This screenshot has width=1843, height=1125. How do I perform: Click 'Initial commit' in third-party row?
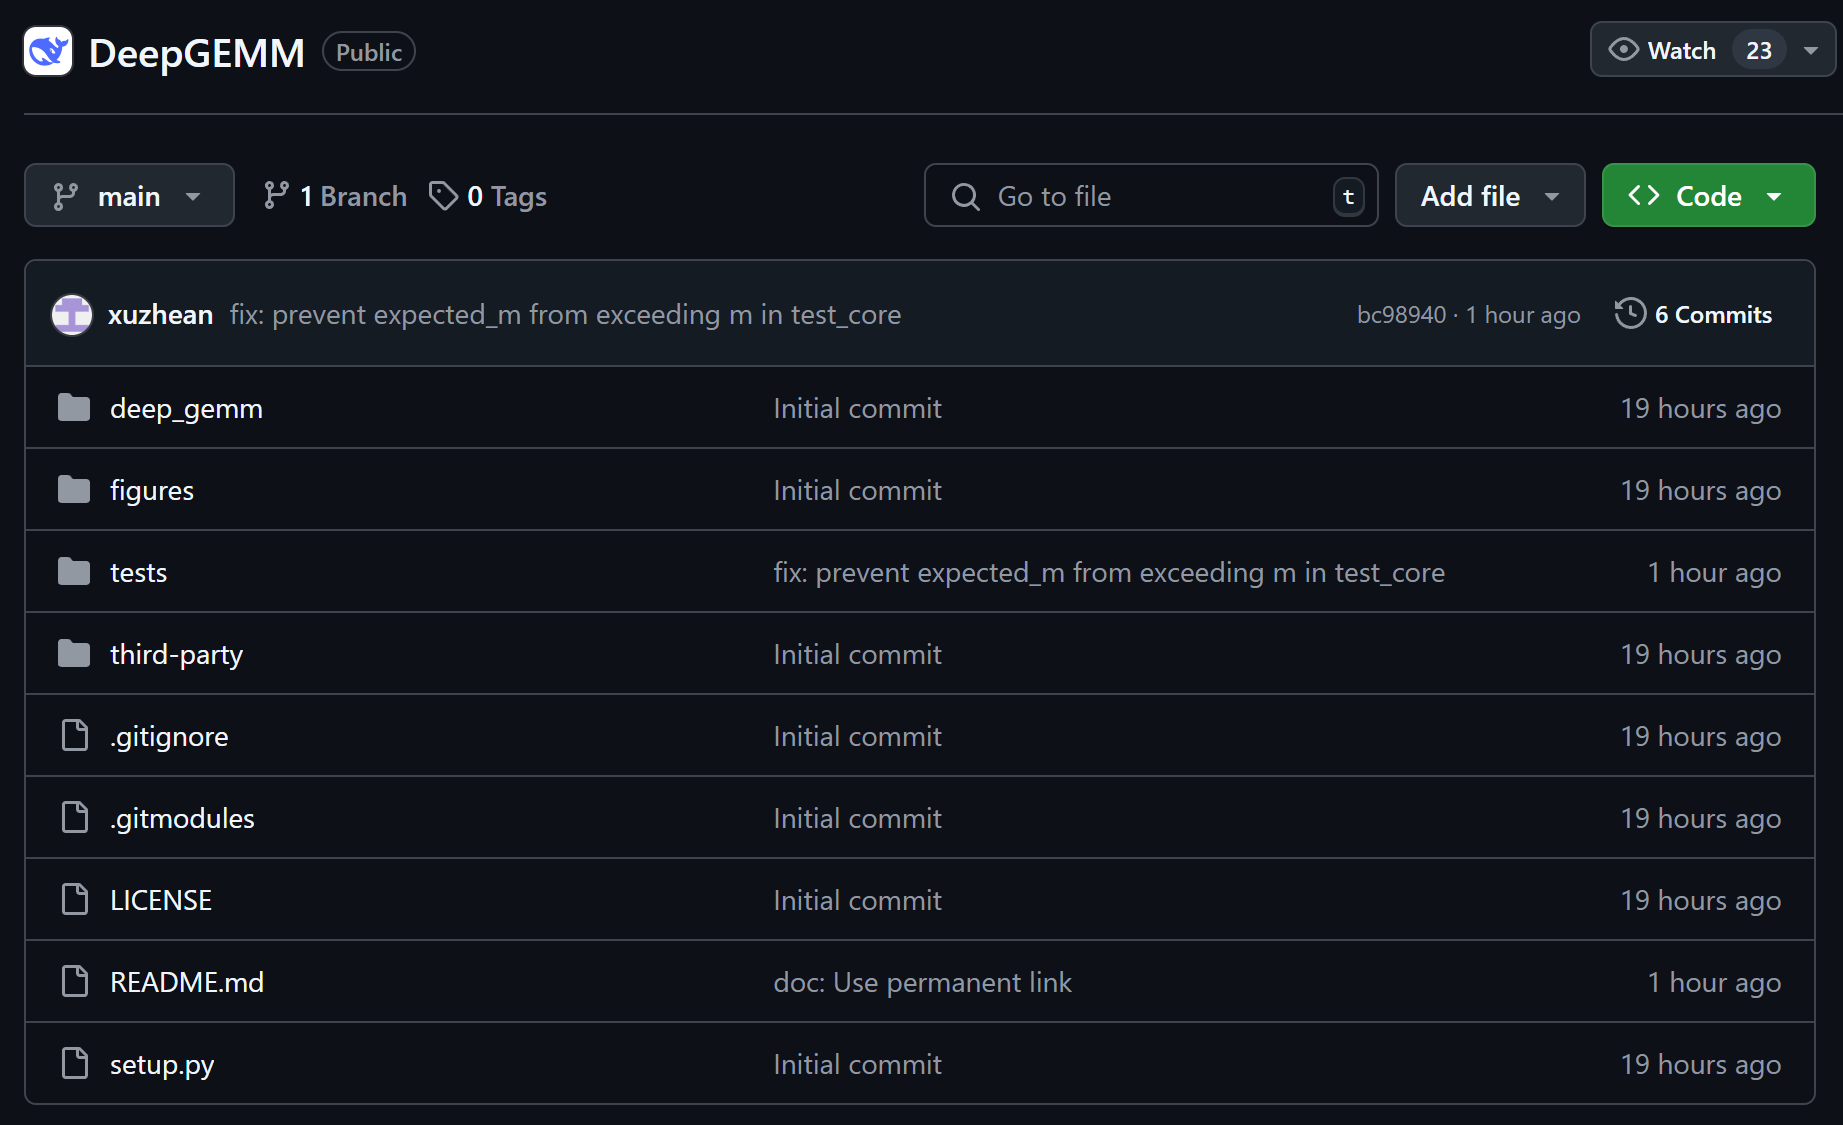click(857, 654)
